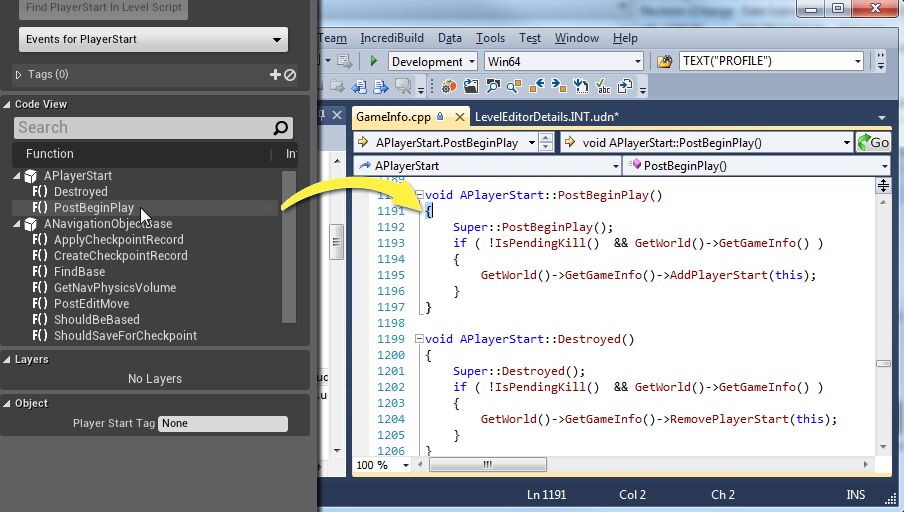
Task: Collapse the Object section
Action: pos(7,404)
